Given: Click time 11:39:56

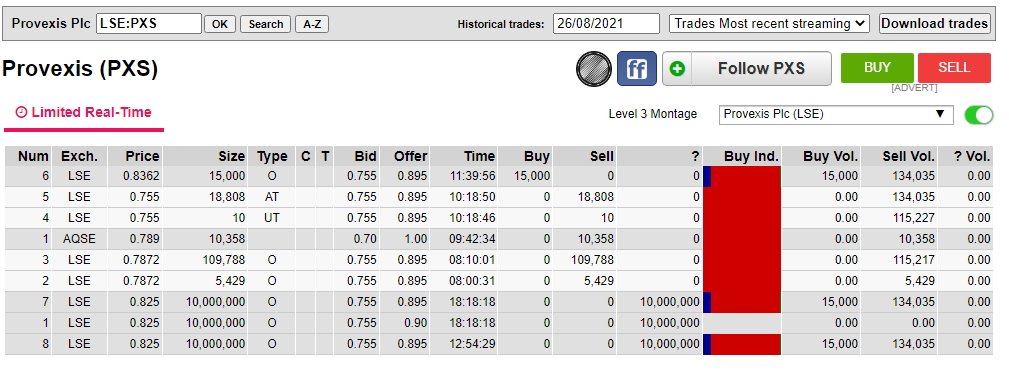Looking at the screenshot, I should (472, 176).
